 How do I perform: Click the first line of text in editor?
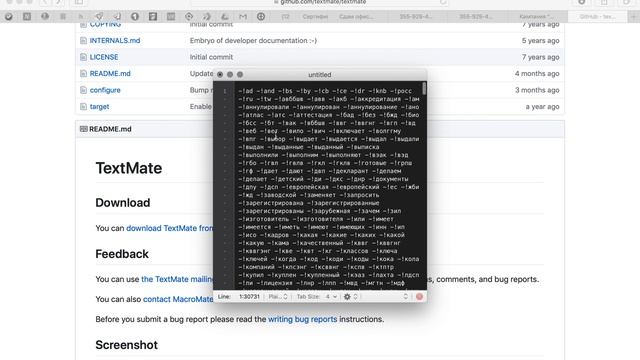(x=325, y=91)
